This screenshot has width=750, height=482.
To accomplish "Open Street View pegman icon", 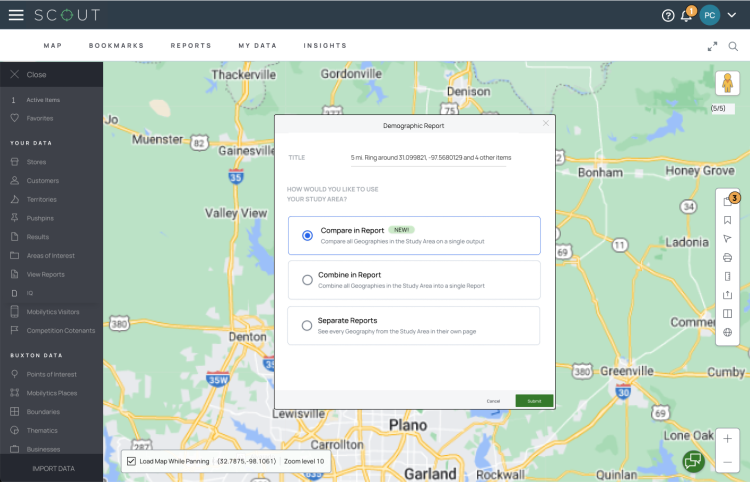I will click(x=728, y=83).
